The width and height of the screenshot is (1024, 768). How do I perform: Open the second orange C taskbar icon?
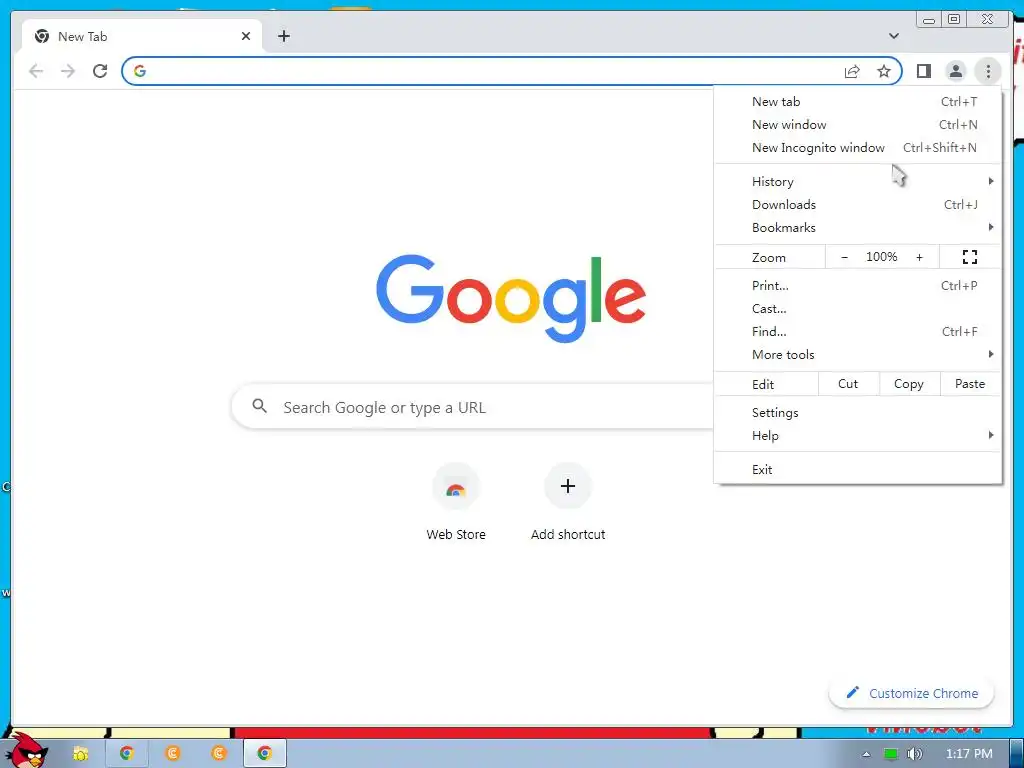219,753
